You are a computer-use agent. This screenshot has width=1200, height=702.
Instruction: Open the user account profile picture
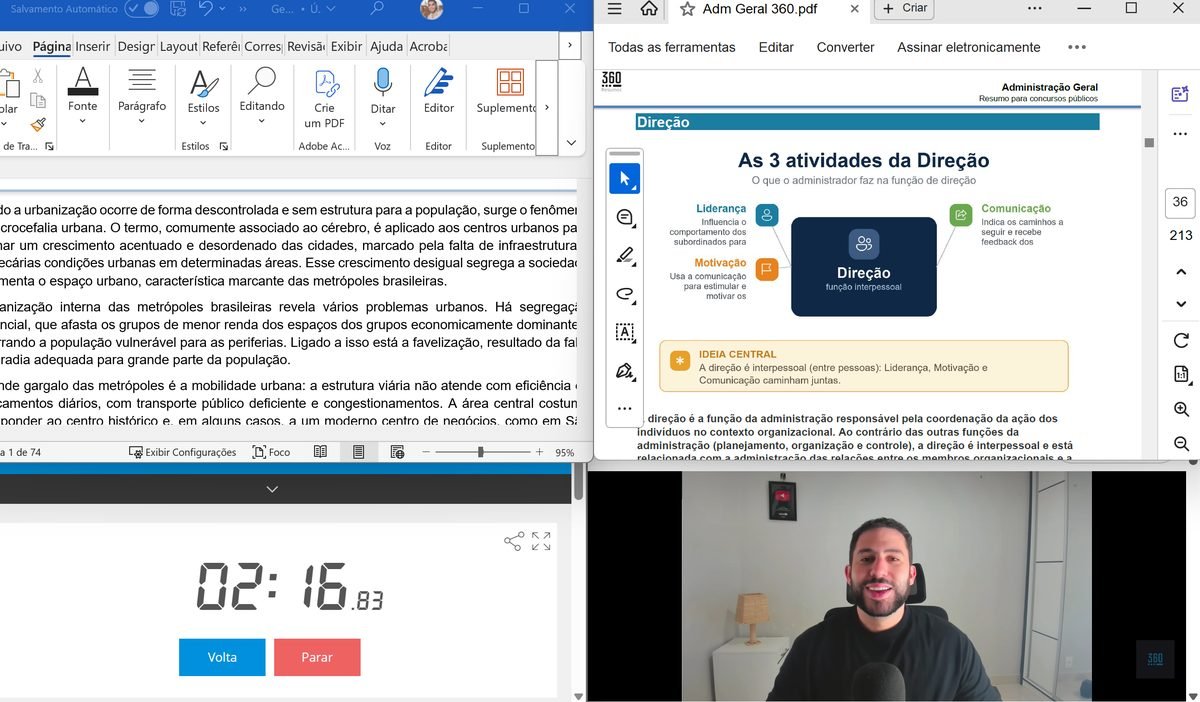(432, 9)
